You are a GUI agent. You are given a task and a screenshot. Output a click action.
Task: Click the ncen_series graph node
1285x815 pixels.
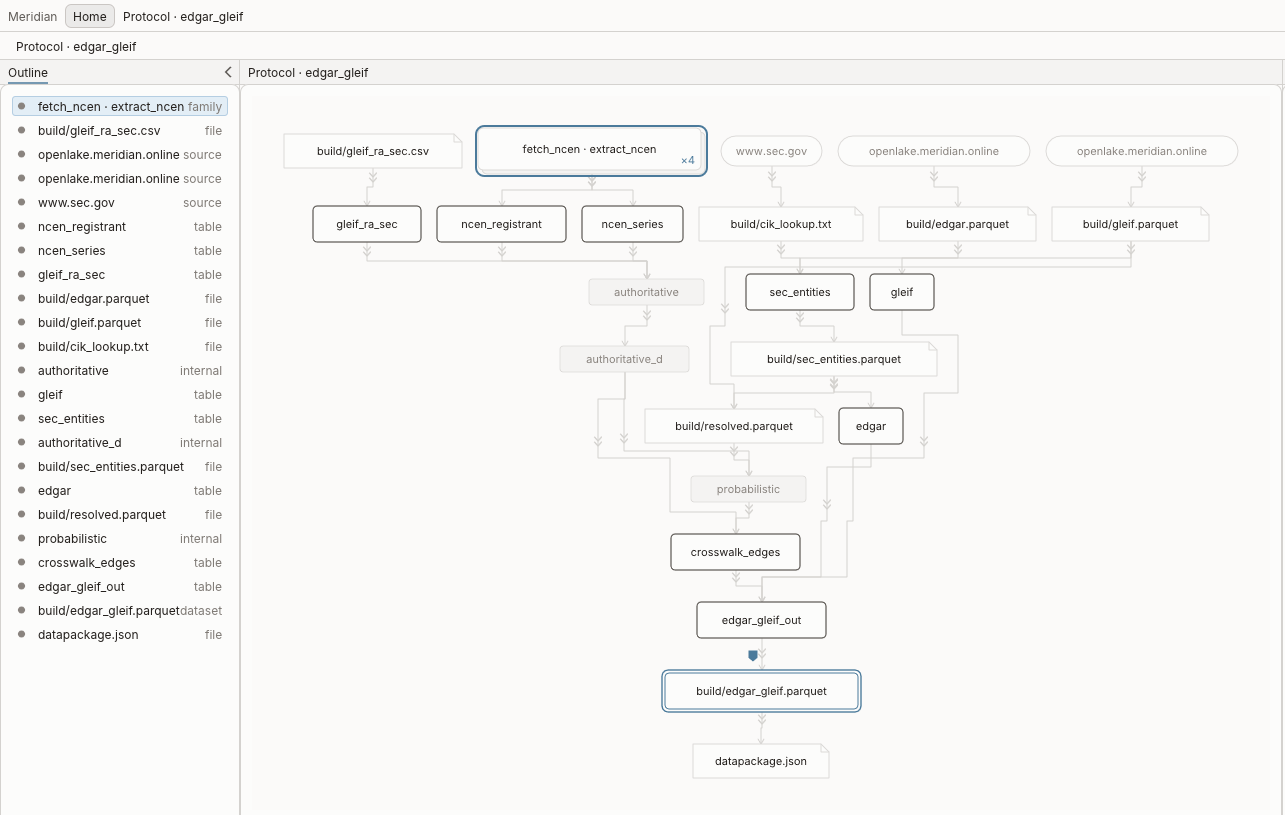click(x=632, y=224)
